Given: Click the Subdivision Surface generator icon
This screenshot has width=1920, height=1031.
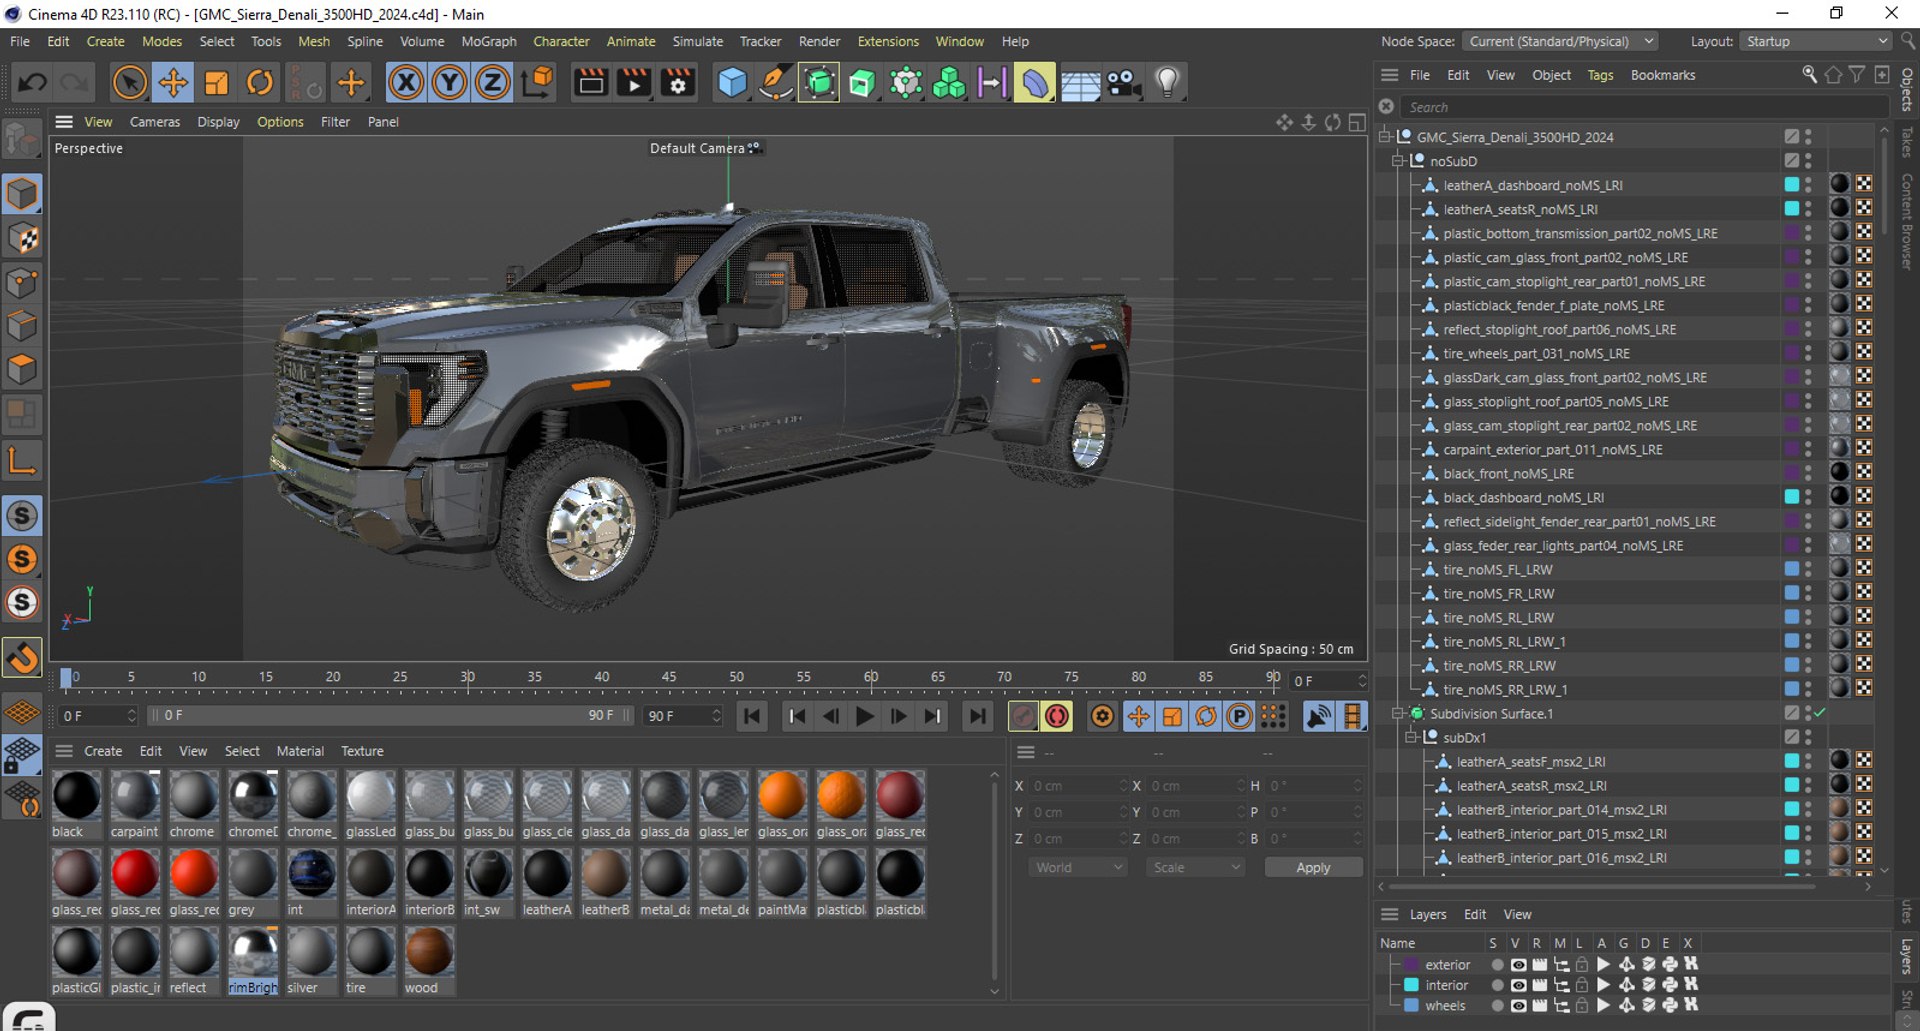Looking at the screenshot, I should pyautogui.click(x=819, y=82).
